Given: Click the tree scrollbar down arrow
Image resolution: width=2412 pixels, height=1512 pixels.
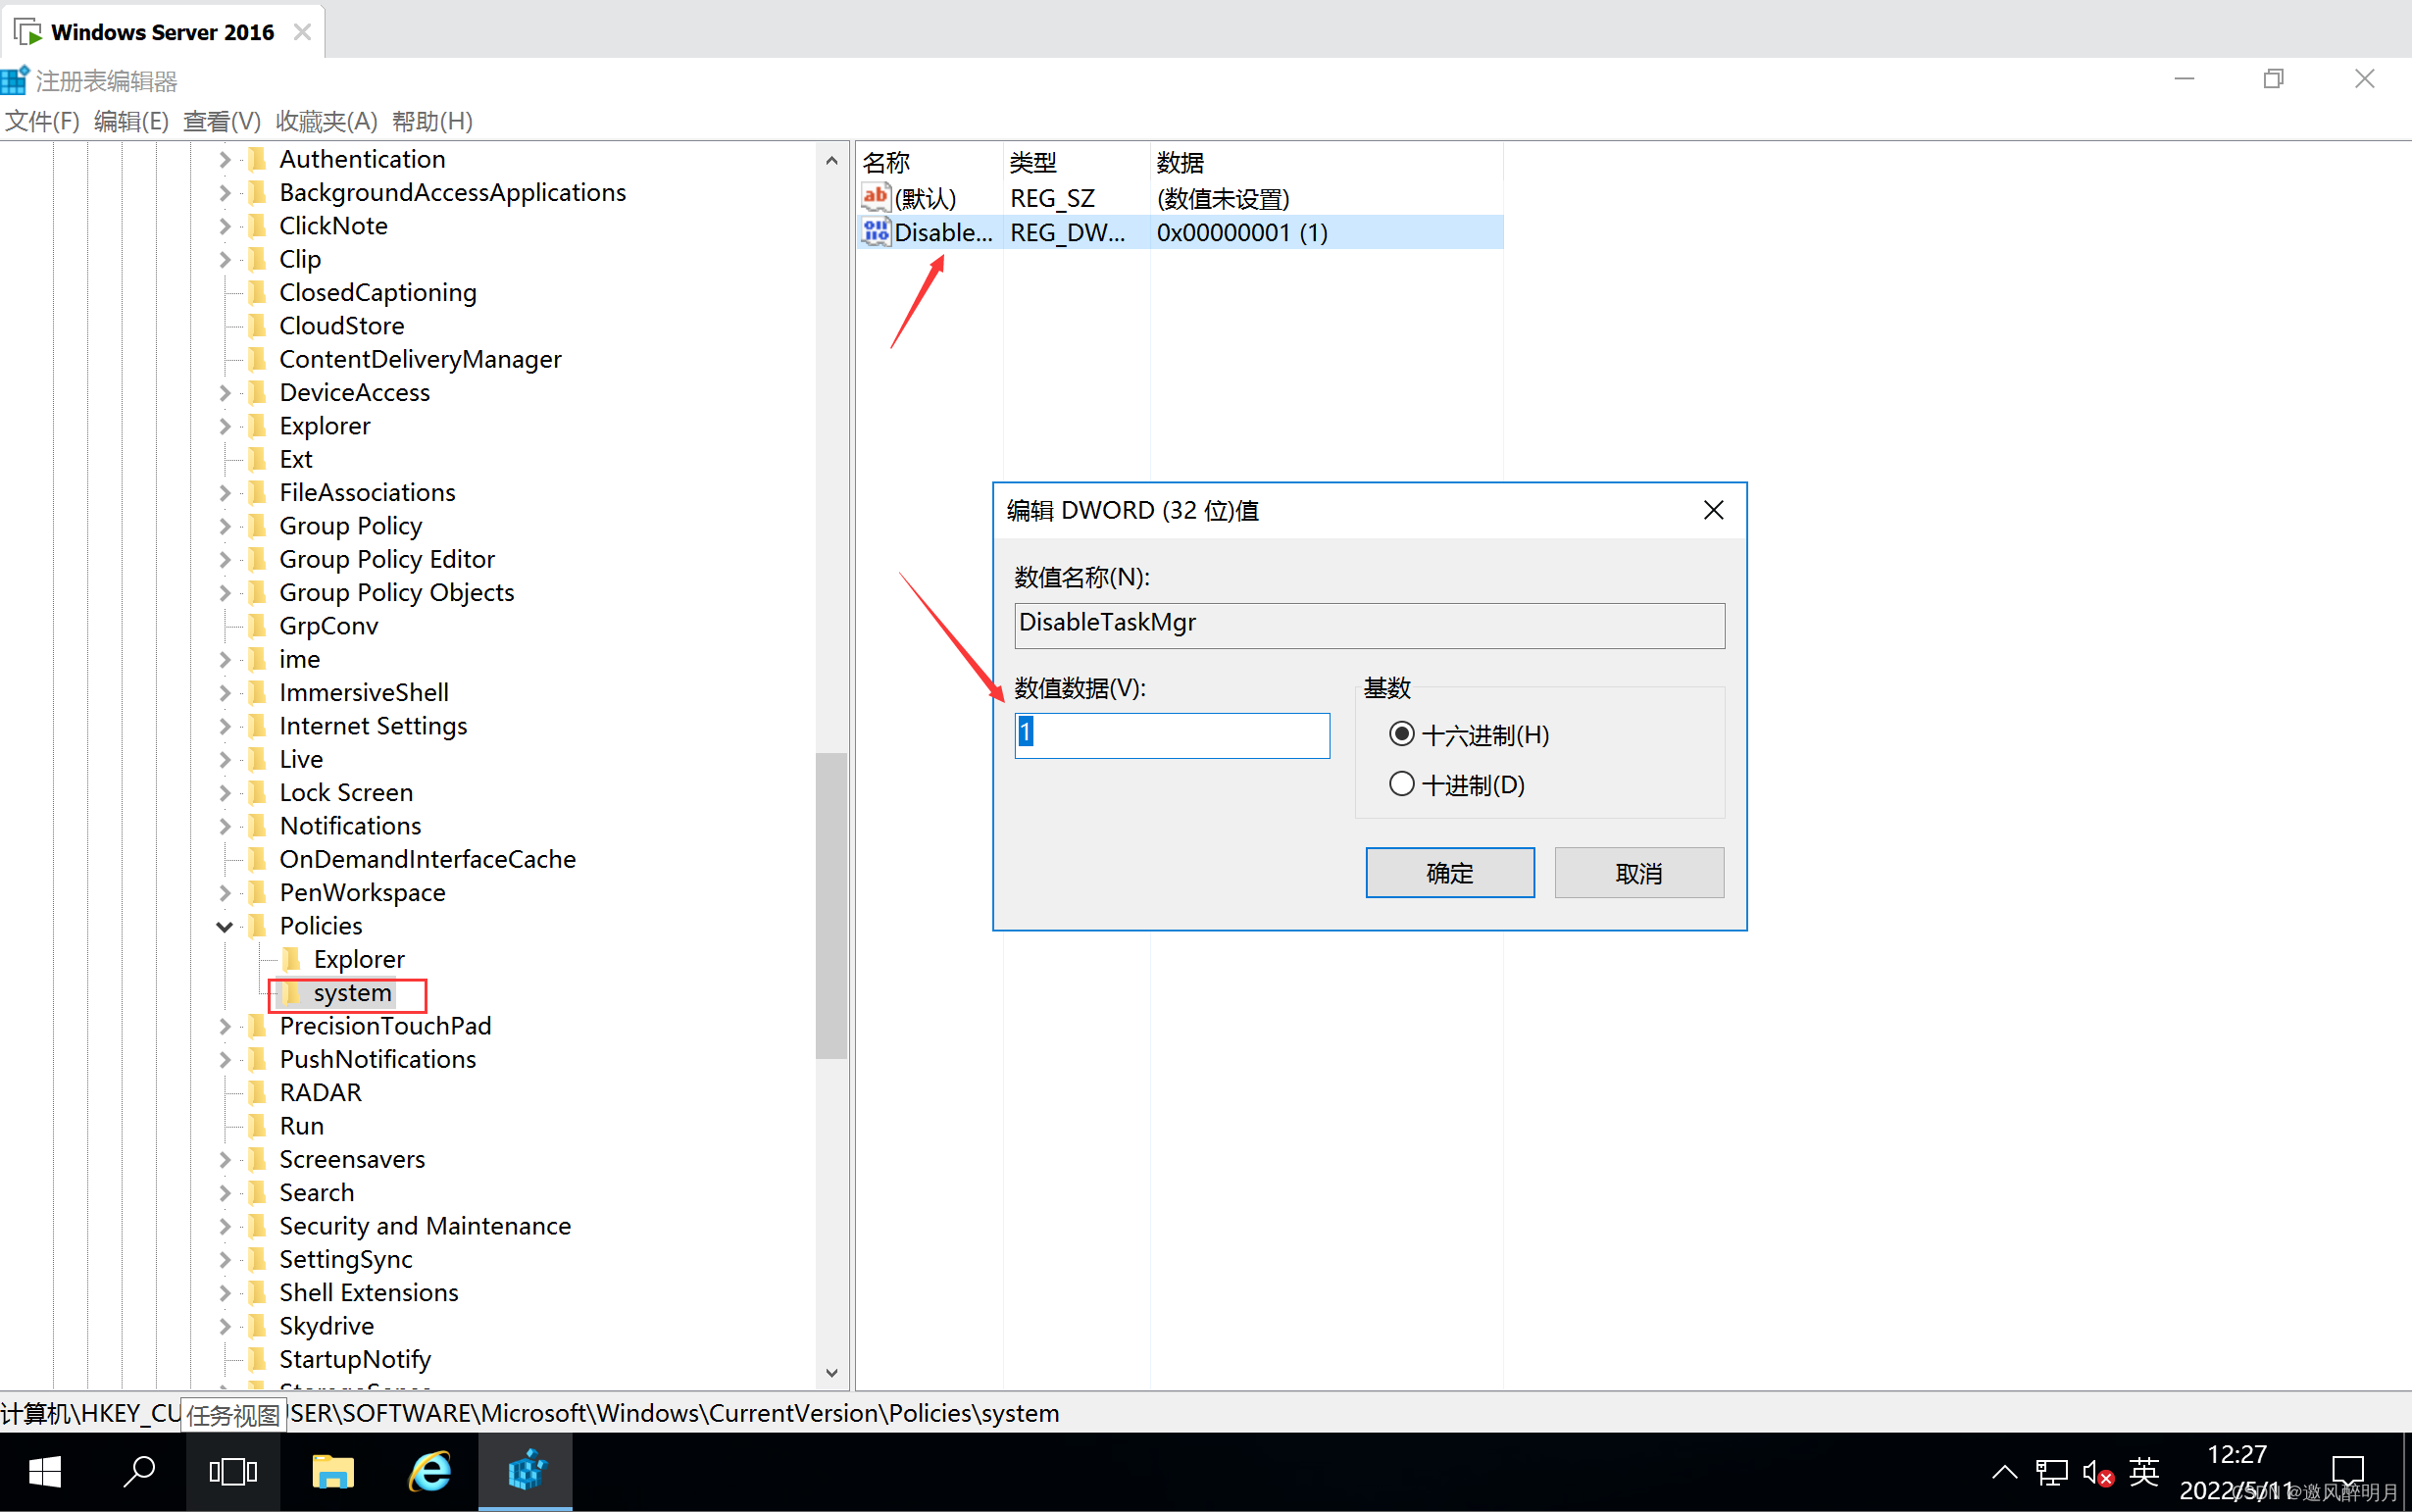Looking at the screenshot, I should [x=831, y=1373].
